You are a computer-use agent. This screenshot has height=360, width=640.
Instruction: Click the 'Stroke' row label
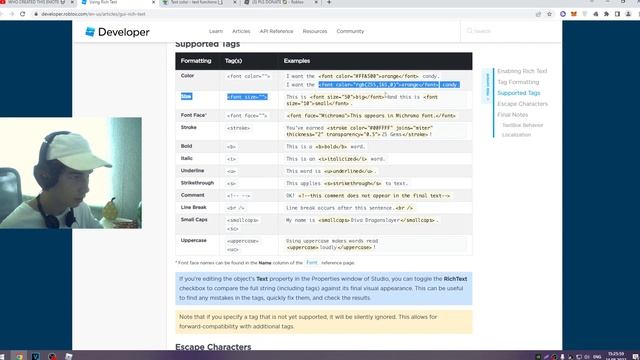pyautogui.click(x=189, y=127)
